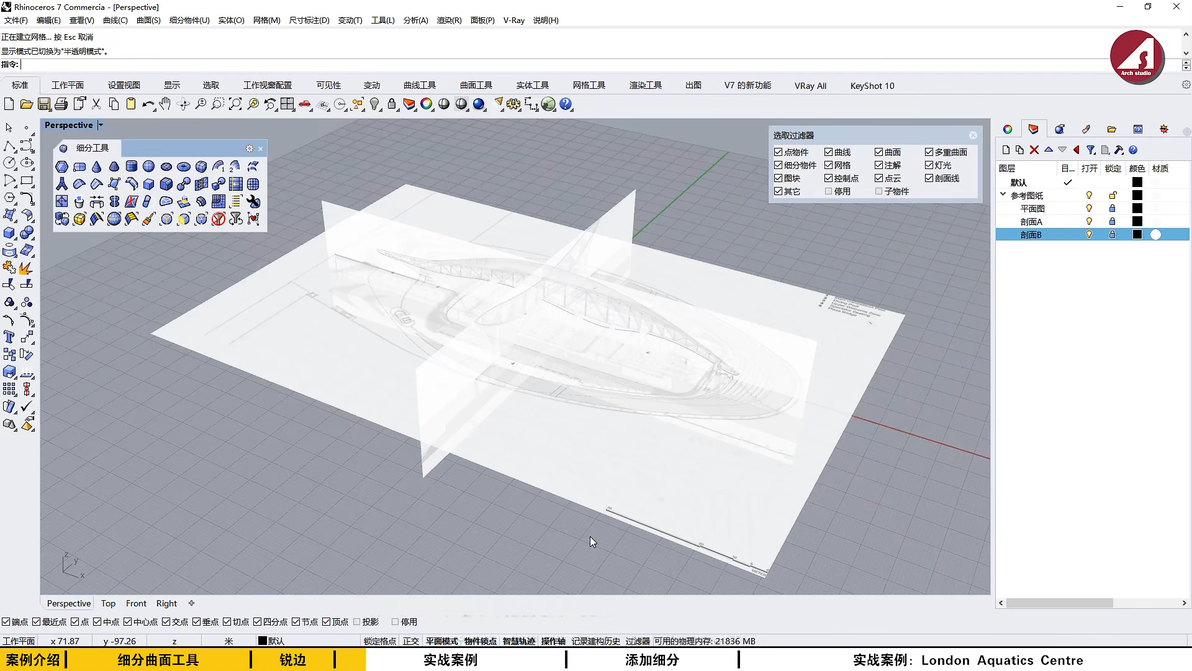The width and height of the screenshot is (1192, 671).
Task: Collapse the 参考图纸 layer group
Action: pos(1003,196)
